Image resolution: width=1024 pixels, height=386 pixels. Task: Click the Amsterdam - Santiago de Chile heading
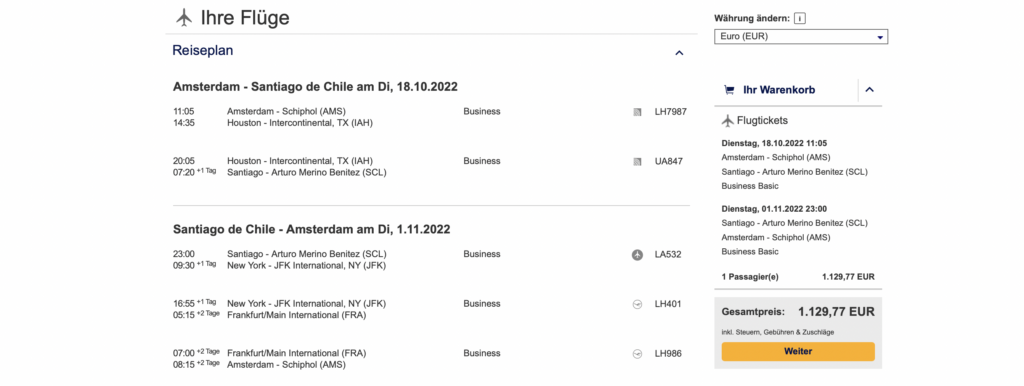pos(315,86)
